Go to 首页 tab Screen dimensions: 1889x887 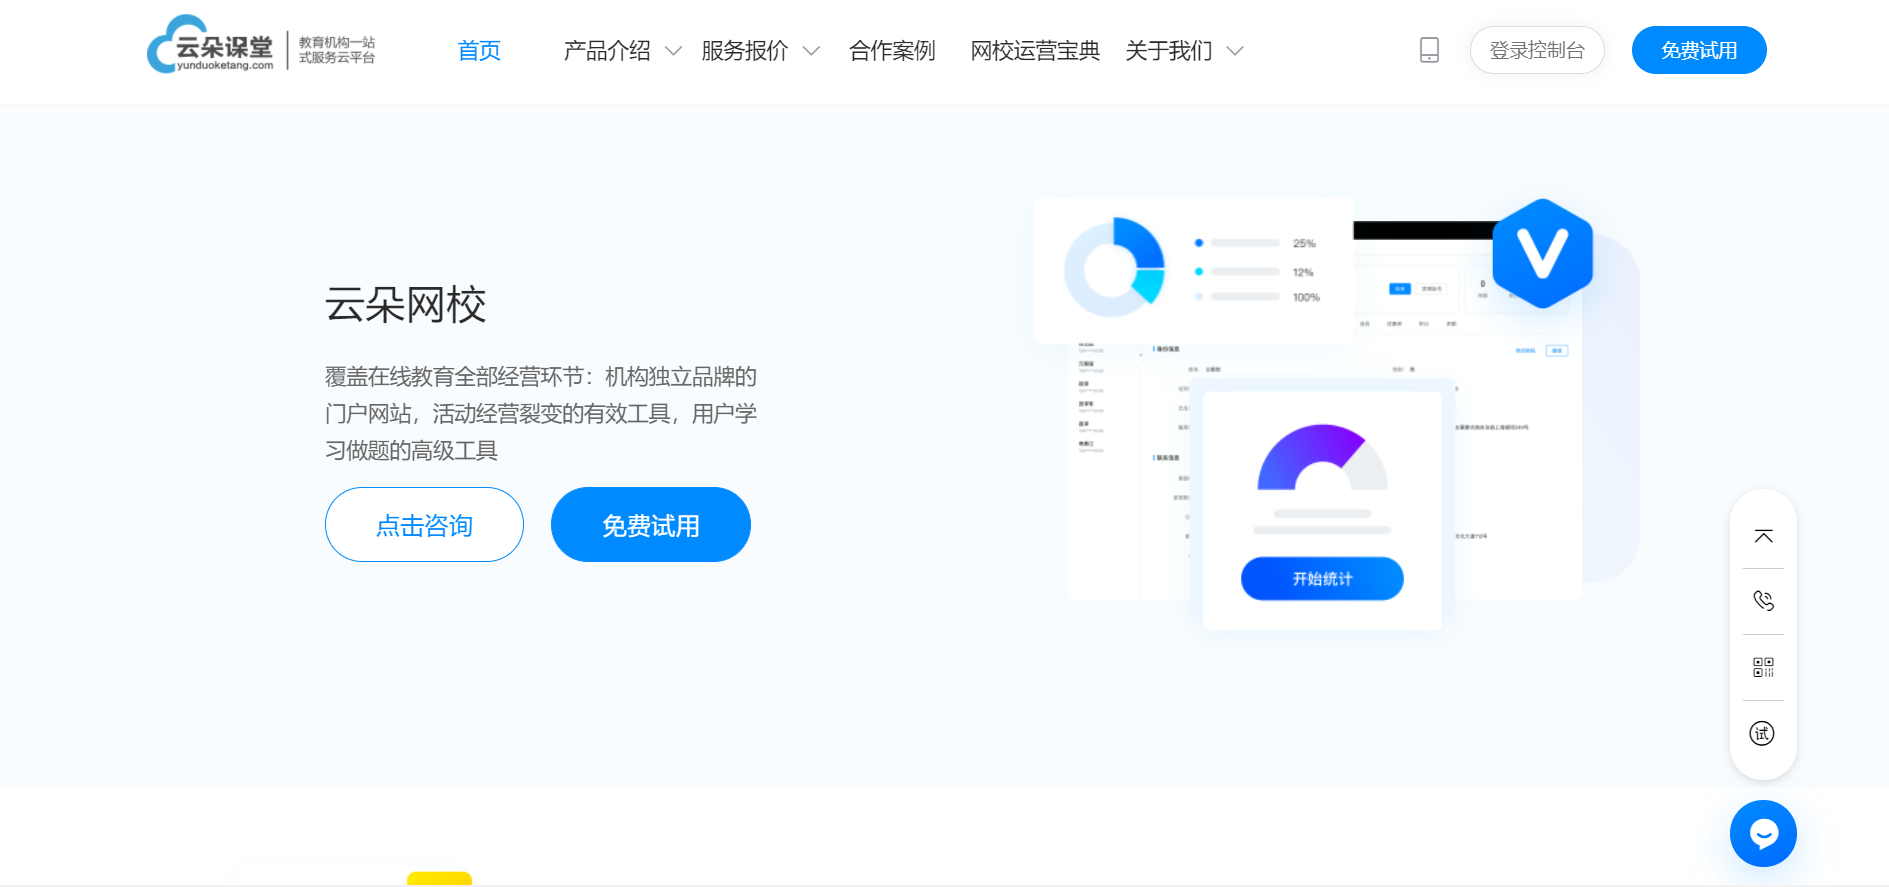pyautogui.click(x=479, y=50)
